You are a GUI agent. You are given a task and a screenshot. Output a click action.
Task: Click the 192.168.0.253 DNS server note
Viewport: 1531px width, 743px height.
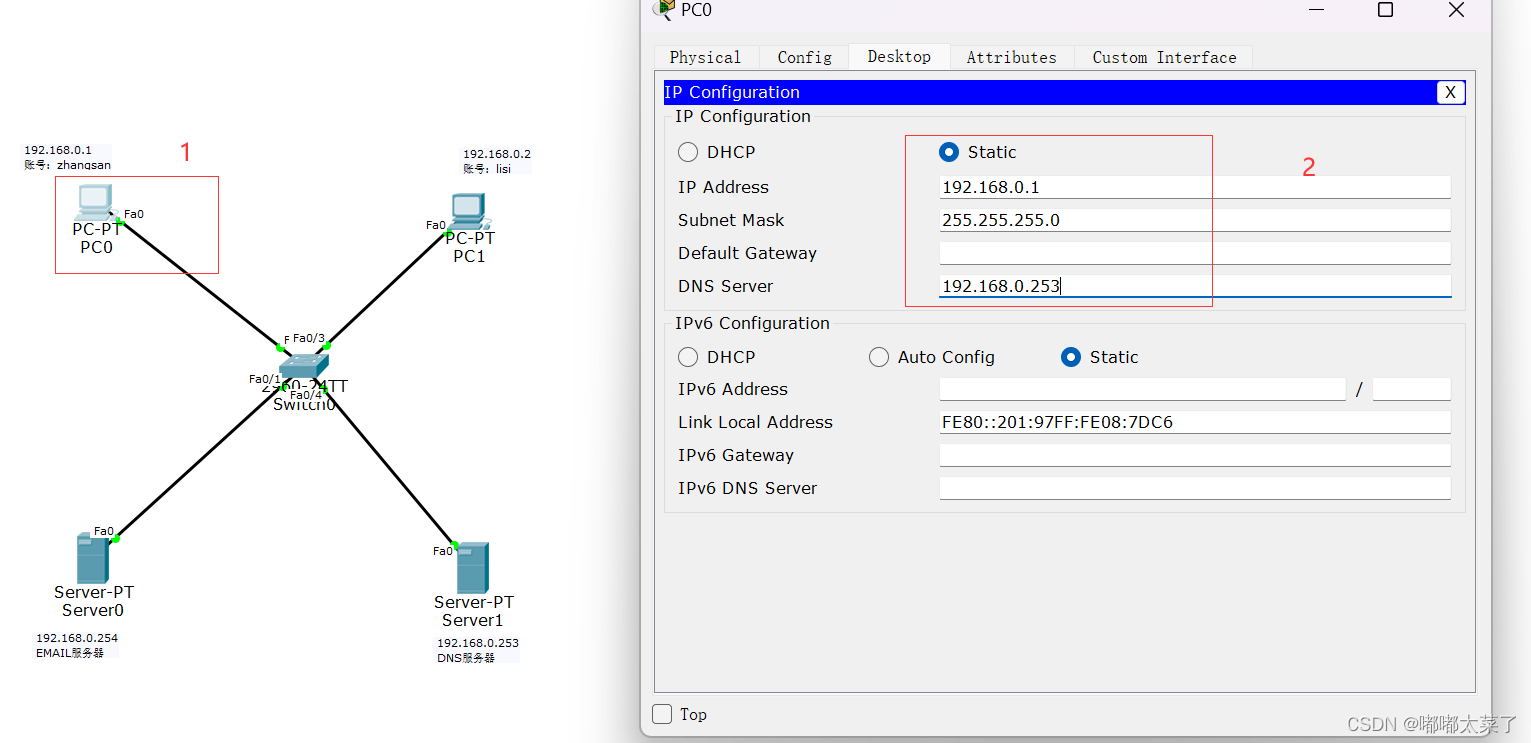pos(478,650)
